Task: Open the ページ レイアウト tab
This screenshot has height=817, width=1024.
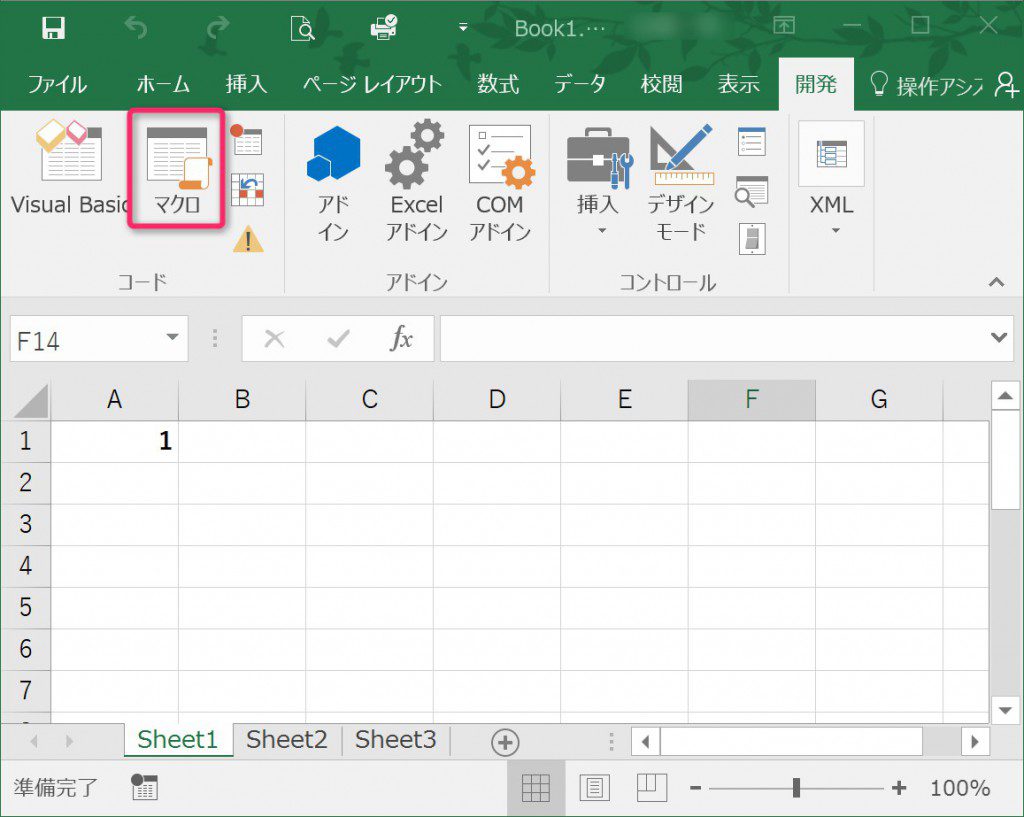Action: pos(372,84)
